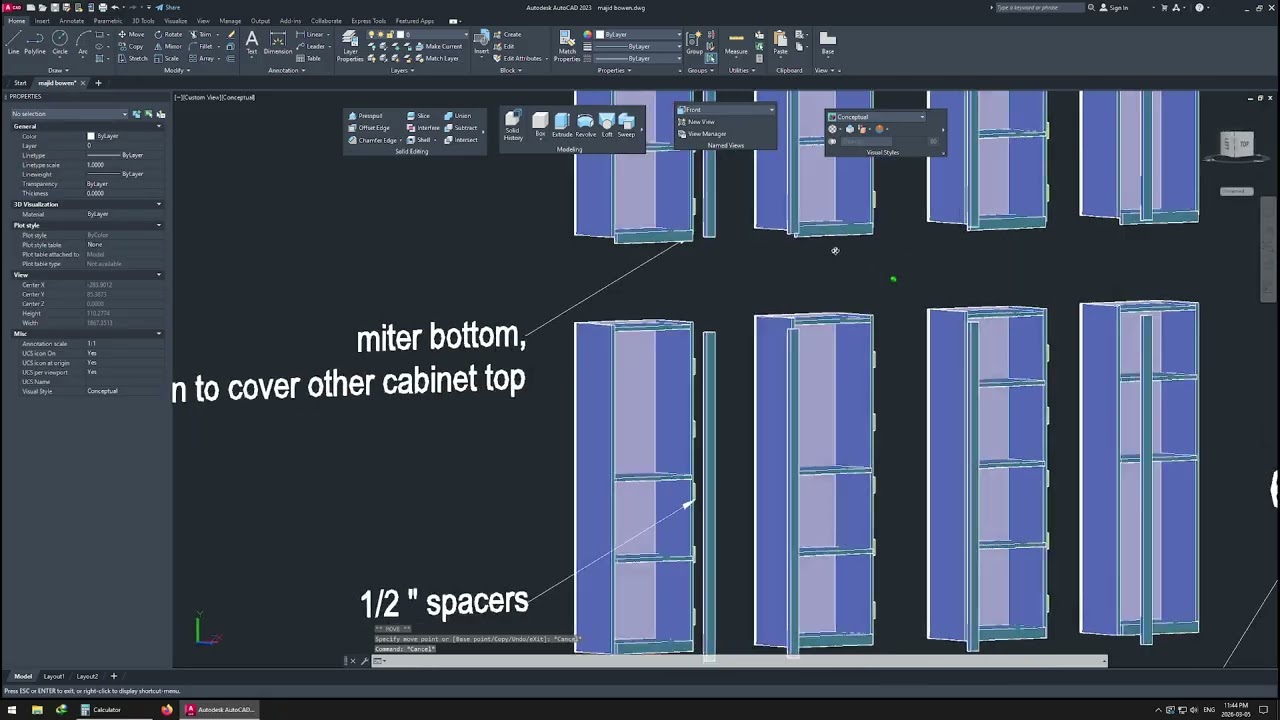The image size is (1280, 720).
Task: Select the Arc tool
Action: pos(82,42)
